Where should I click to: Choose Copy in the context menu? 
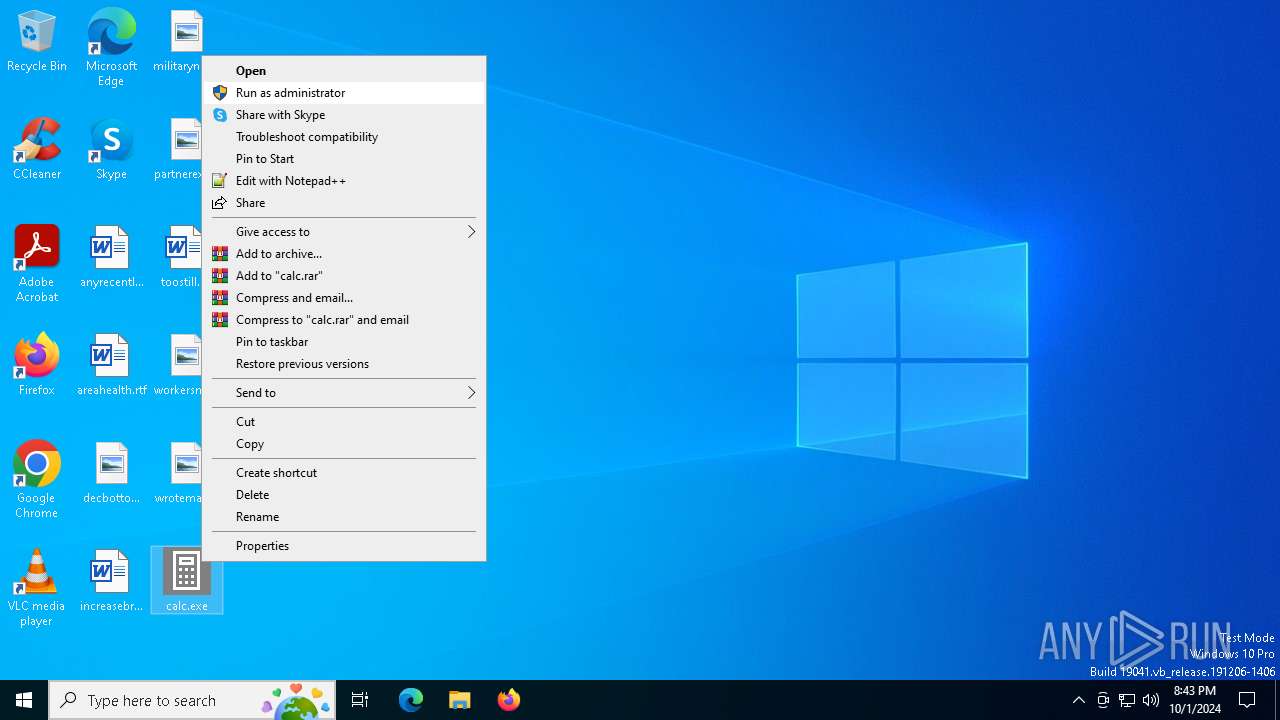tap(344, 444)
